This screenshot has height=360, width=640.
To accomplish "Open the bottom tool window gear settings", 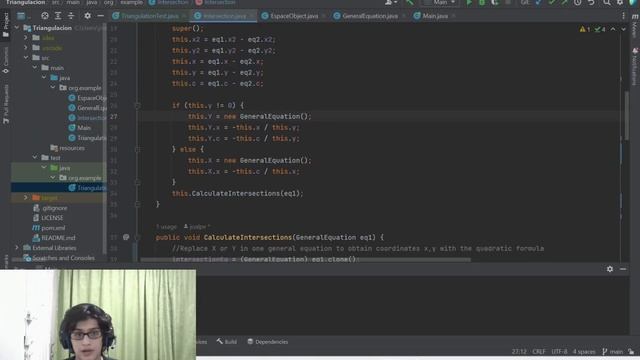I will pos(610,269).
